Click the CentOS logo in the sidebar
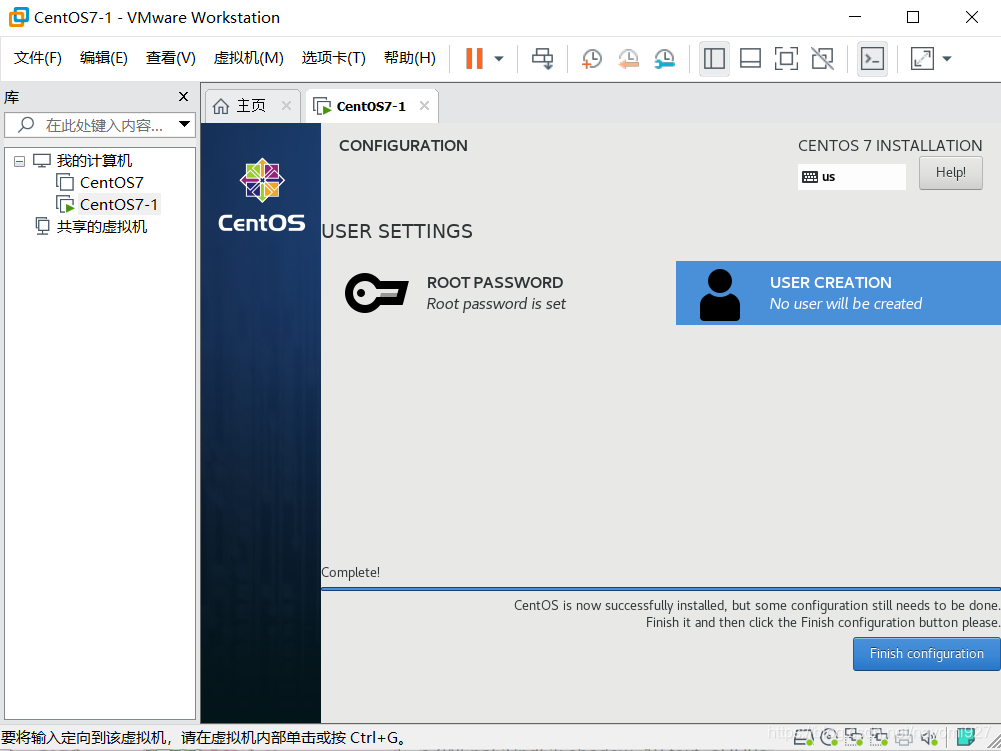The width and height of the screenshot is (1001, 751). pos(262,195)
